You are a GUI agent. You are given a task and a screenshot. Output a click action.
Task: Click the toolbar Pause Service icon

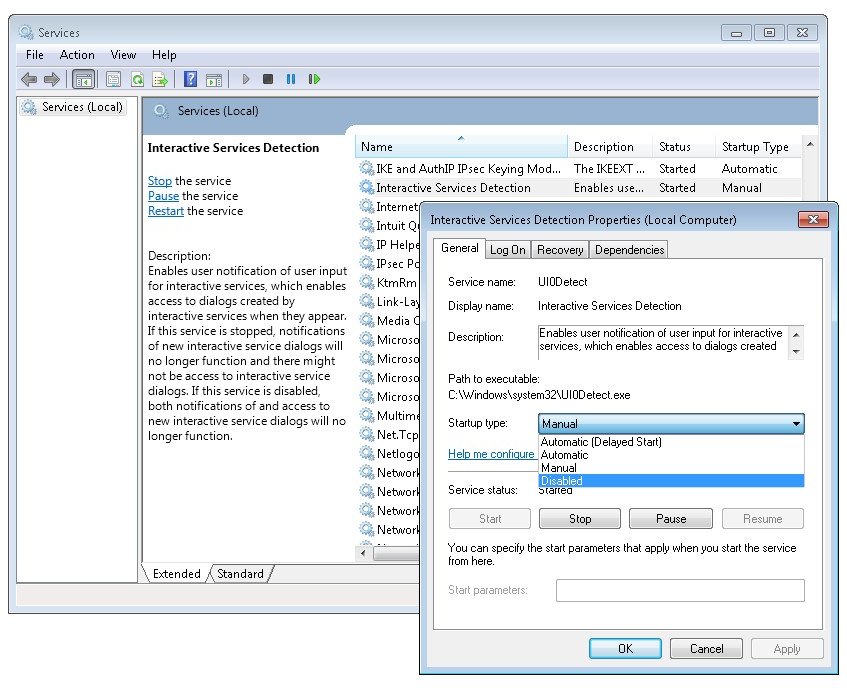coord(291,79)
